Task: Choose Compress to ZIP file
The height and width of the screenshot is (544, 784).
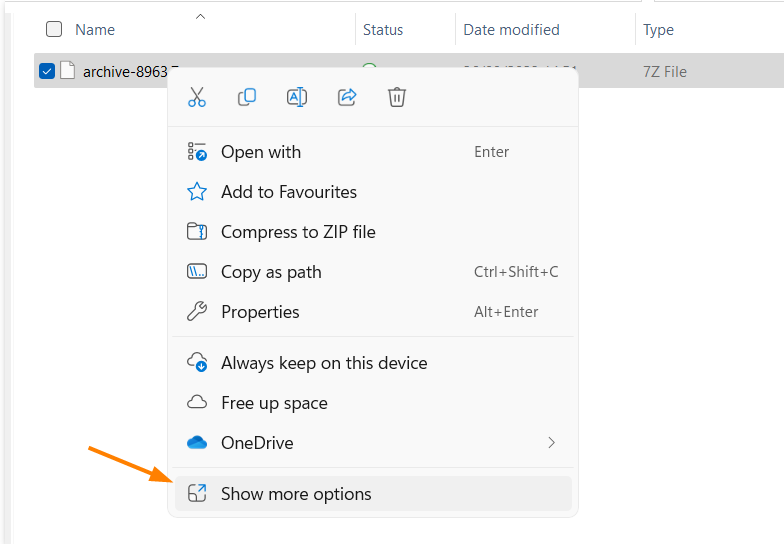Action: 298,232
